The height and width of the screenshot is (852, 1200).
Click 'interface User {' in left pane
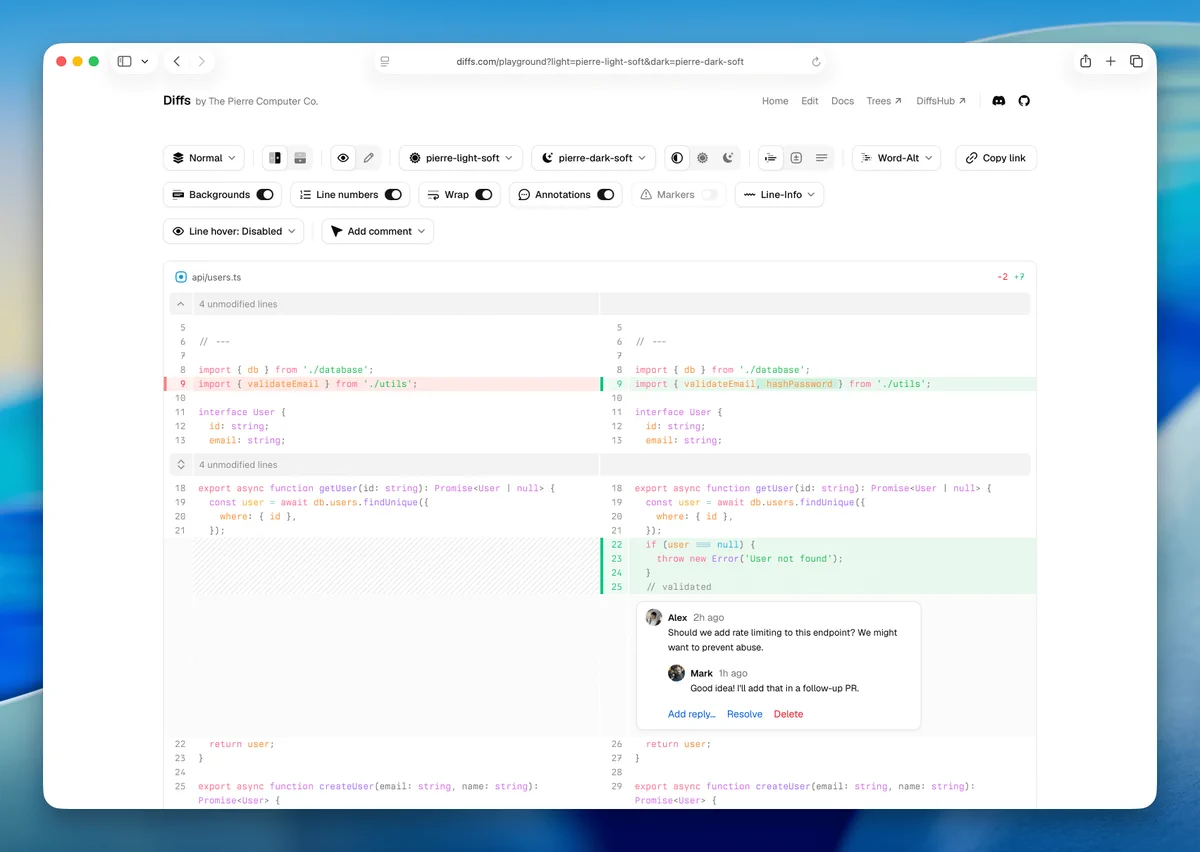click(x=243, y=412)
